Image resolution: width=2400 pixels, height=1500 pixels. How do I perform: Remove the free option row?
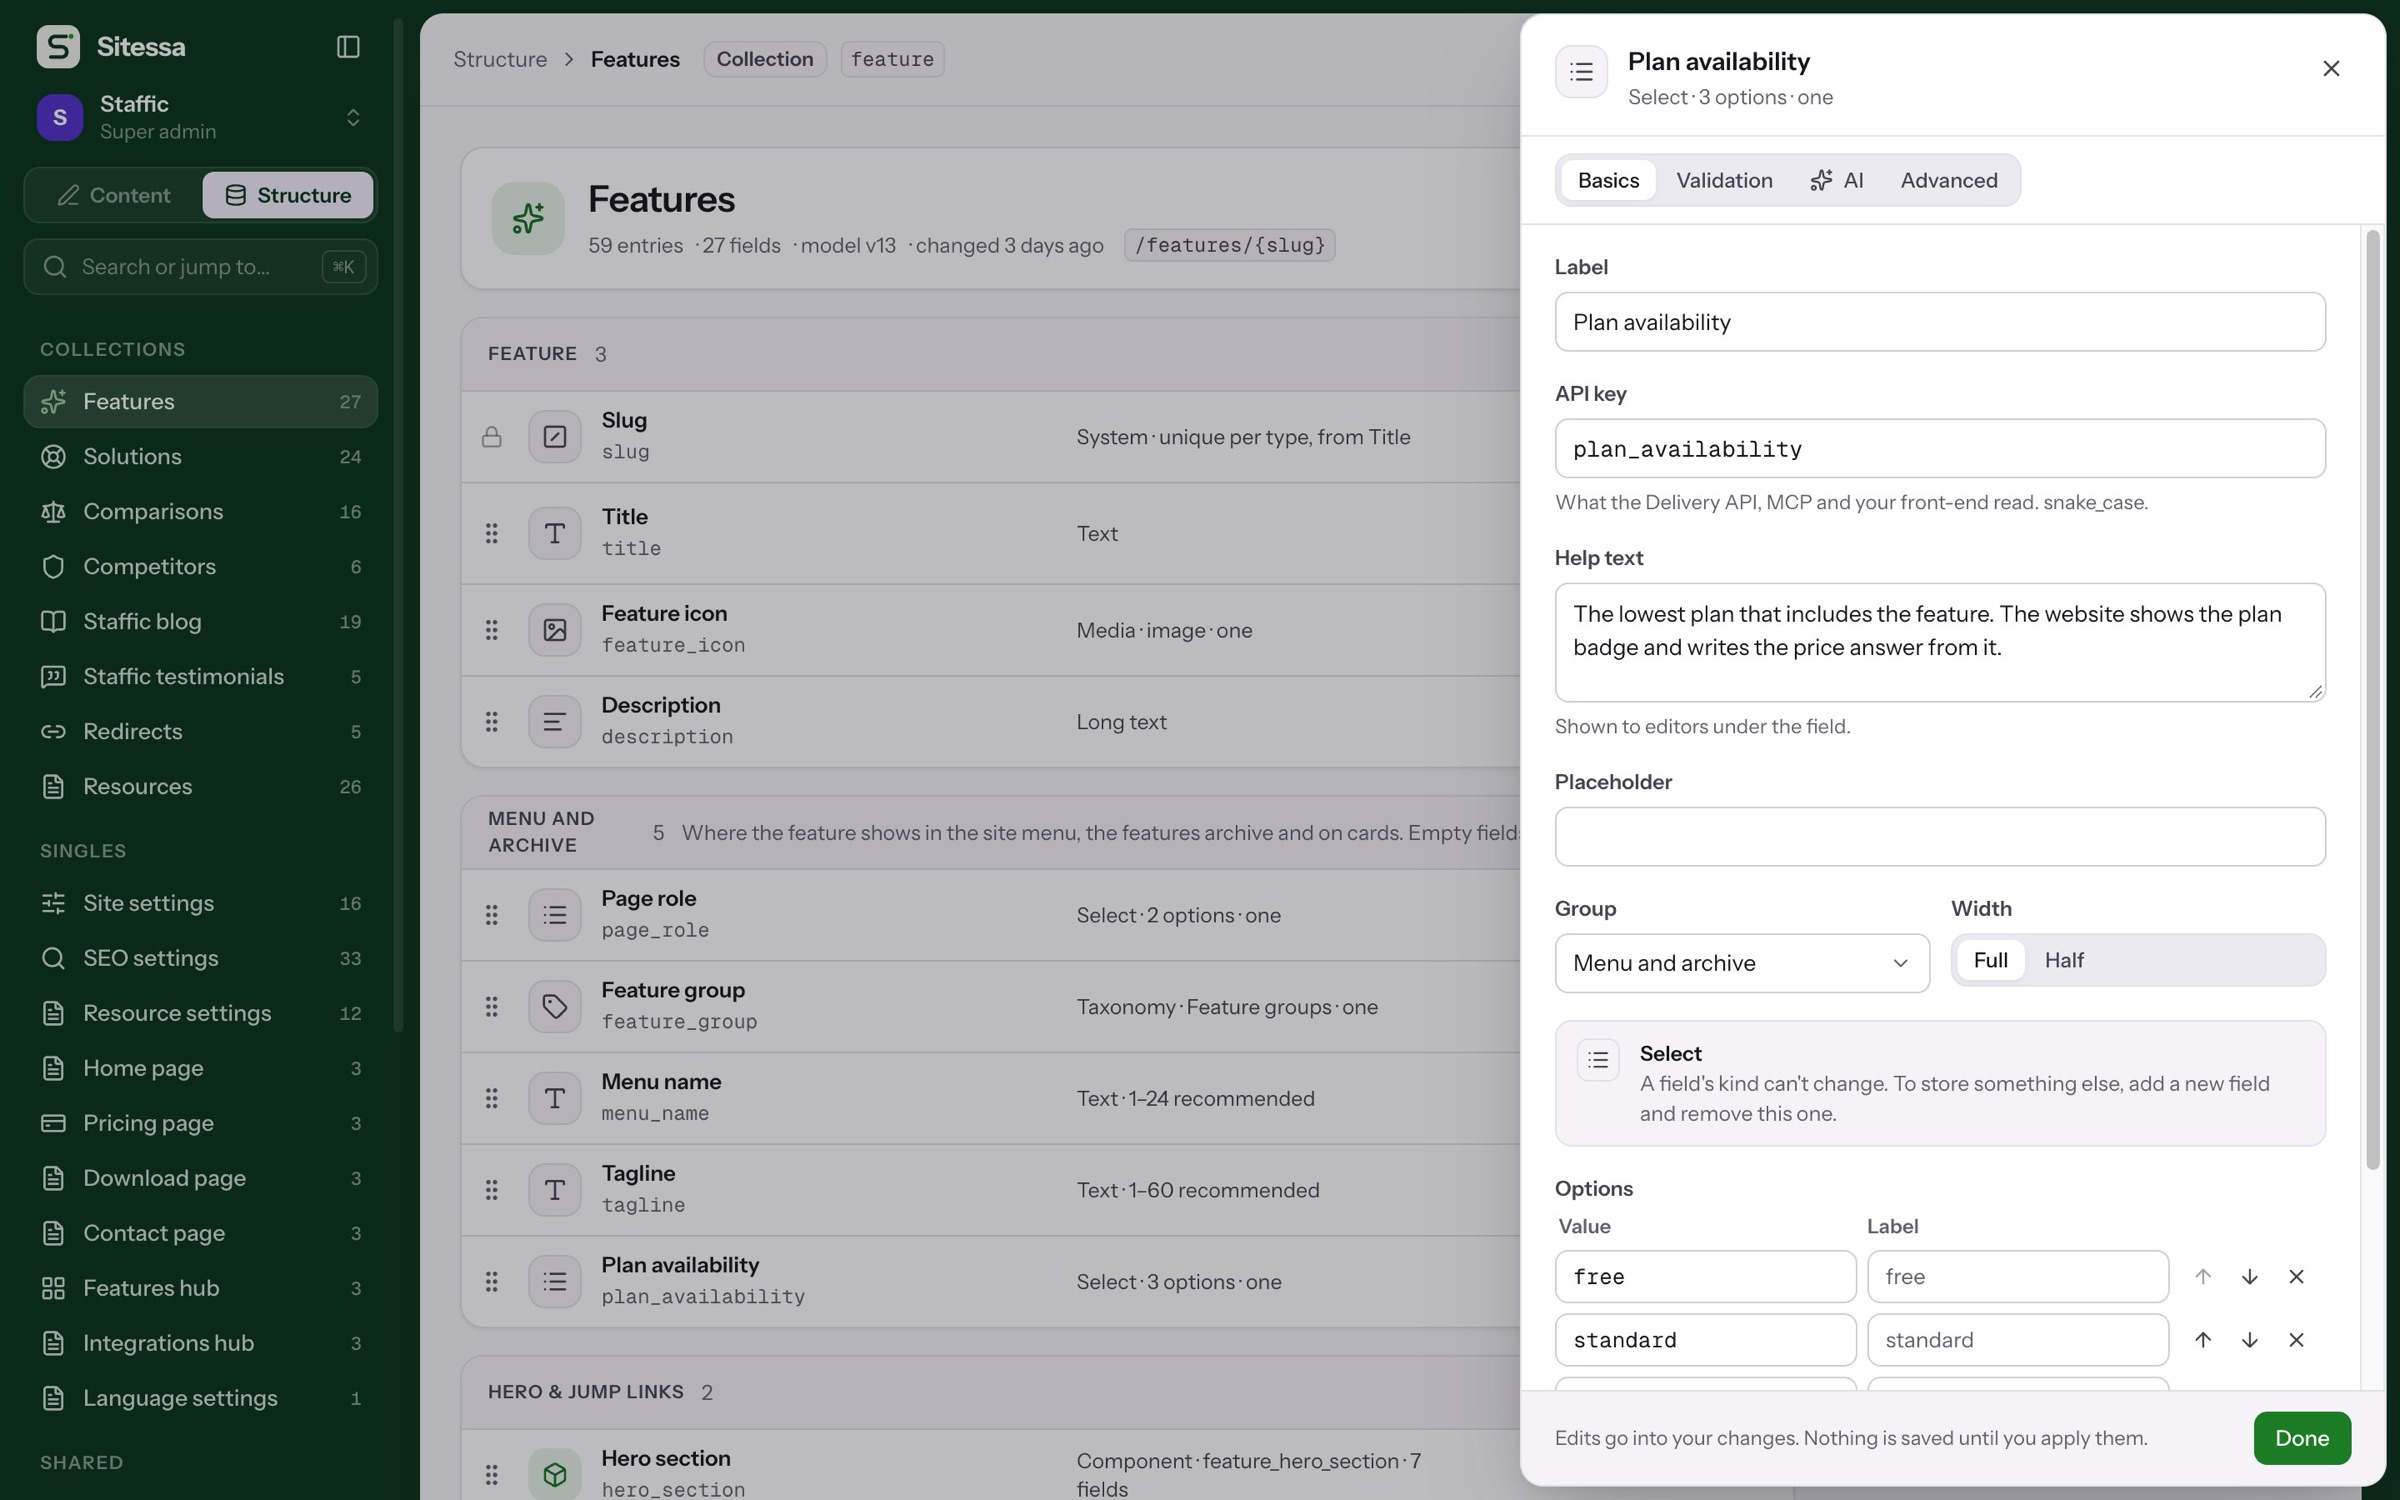(x=2296, y=1277)
